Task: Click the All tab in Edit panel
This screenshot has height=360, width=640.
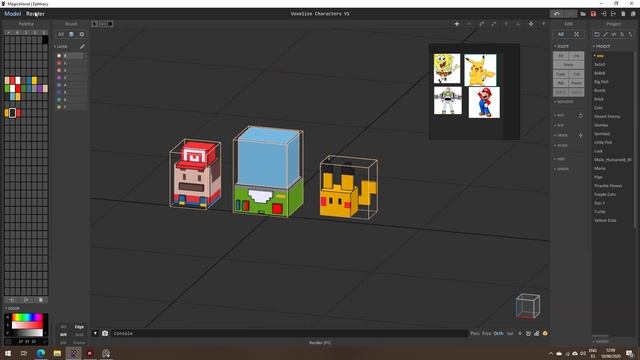Action: (561, 34)
